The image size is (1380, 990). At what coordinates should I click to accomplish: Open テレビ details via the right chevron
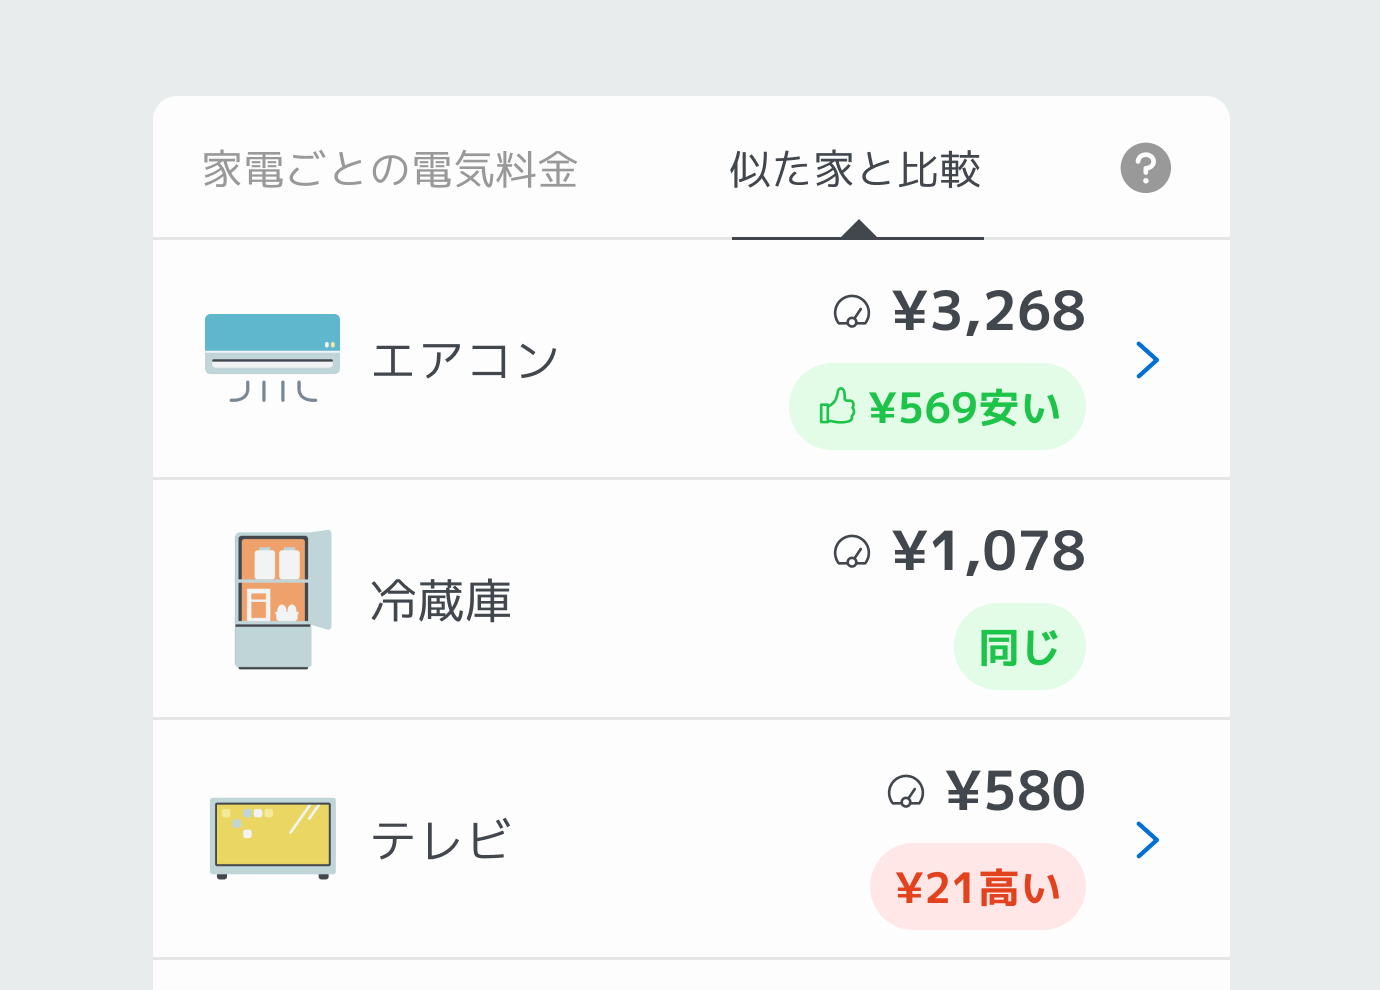1147,840
